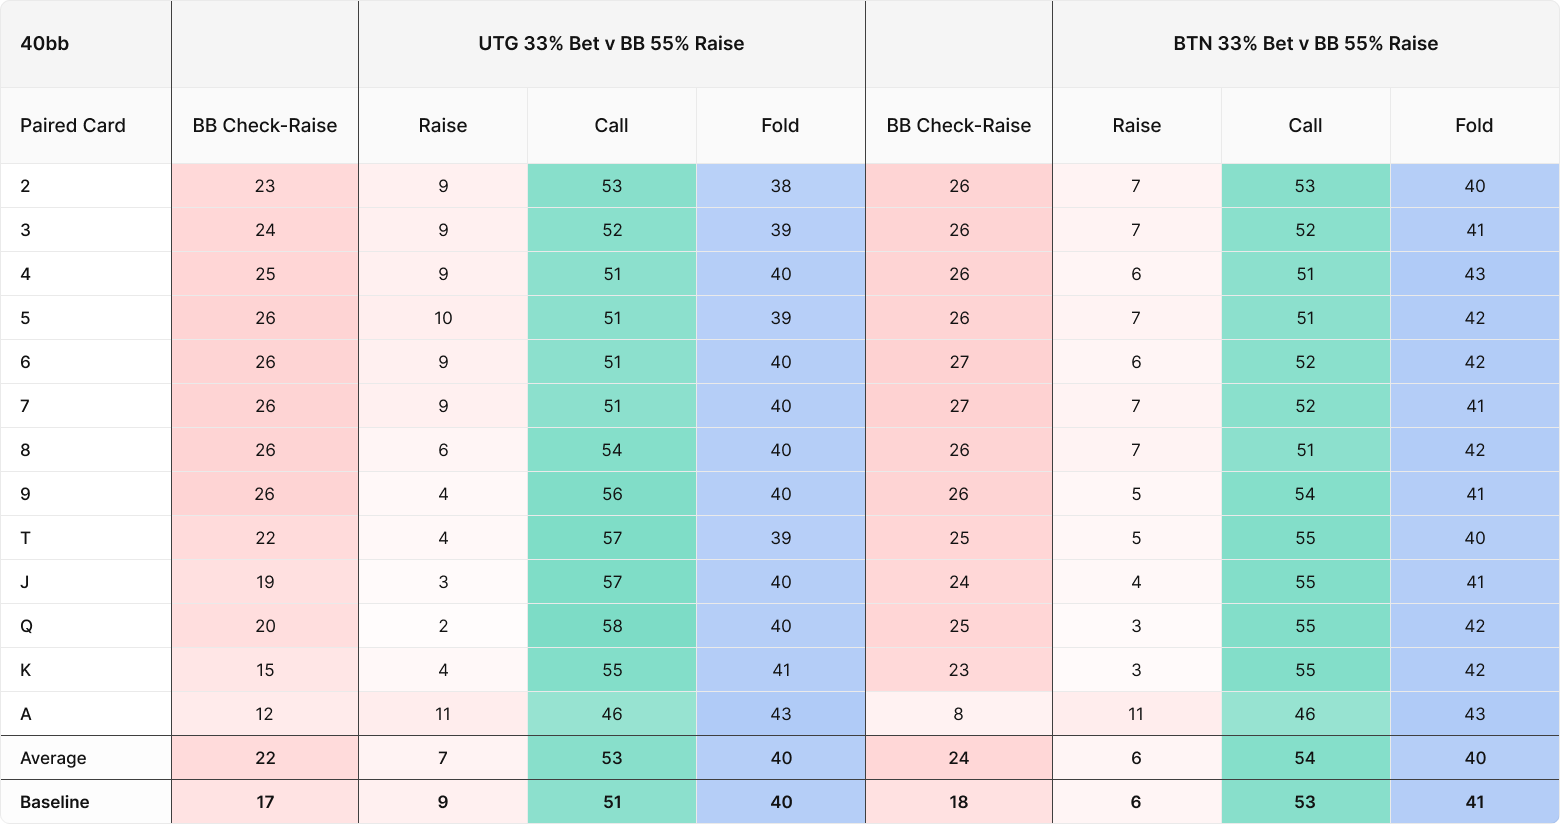
Task: Click the UTG Call cell for paired Q (58)
Action: tap(612, 626)
